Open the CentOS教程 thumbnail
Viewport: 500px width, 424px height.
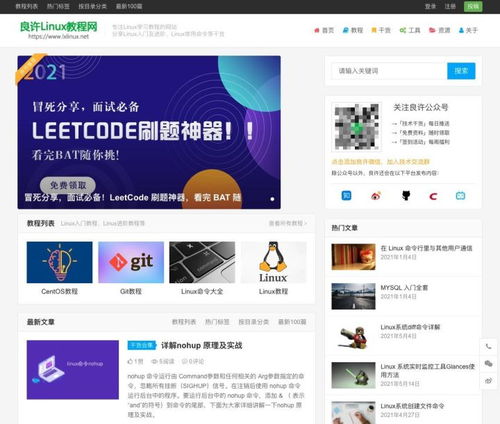pos(59,262)
